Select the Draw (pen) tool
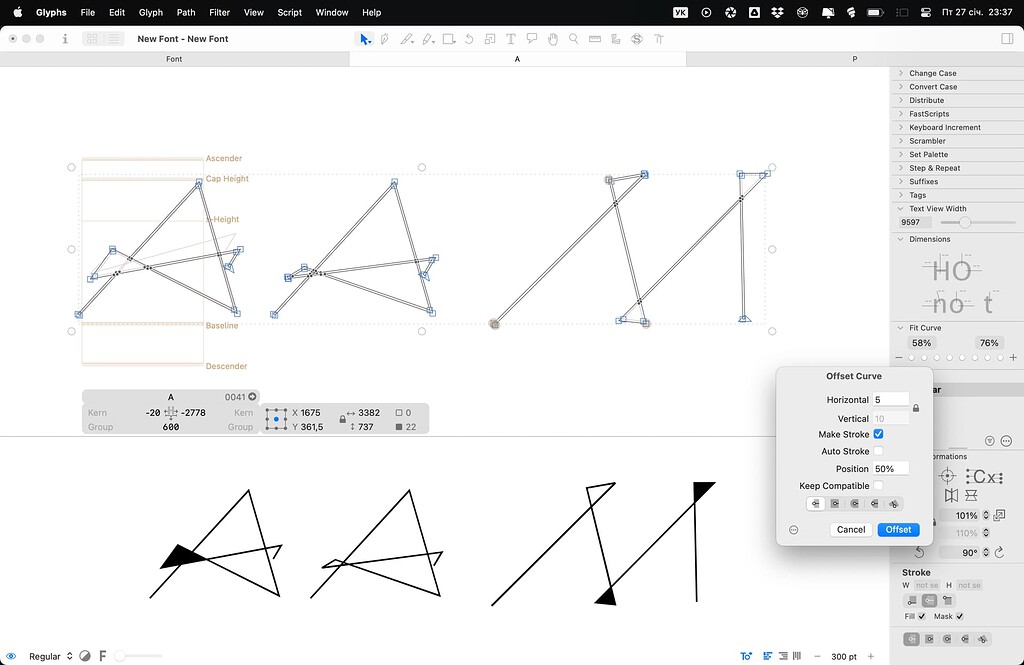1024x665 pixels. 385,39
